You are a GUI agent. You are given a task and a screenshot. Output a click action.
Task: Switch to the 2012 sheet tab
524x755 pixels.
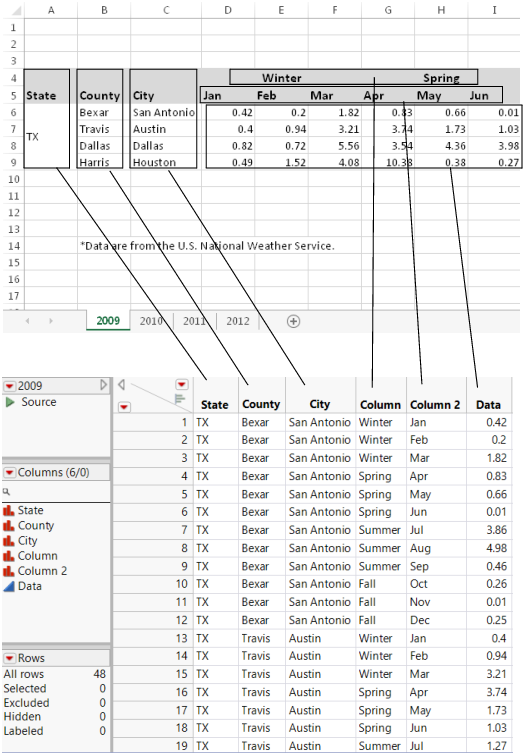[x=238, y=321]
